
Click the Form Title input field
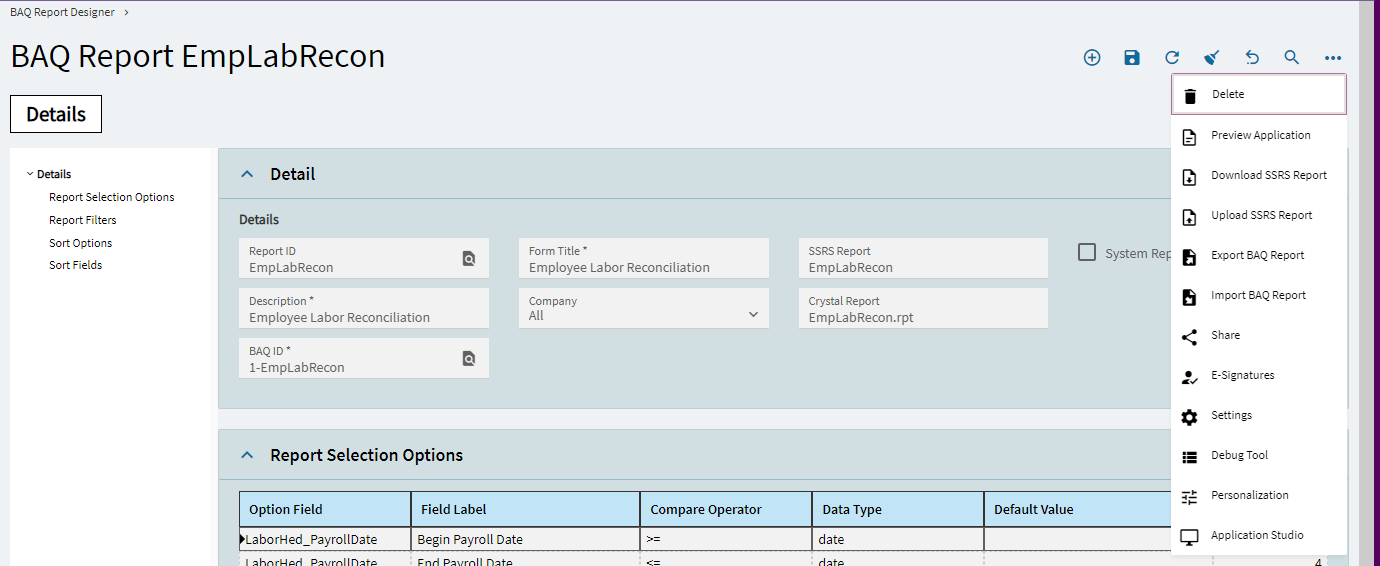tap(643, 267)
